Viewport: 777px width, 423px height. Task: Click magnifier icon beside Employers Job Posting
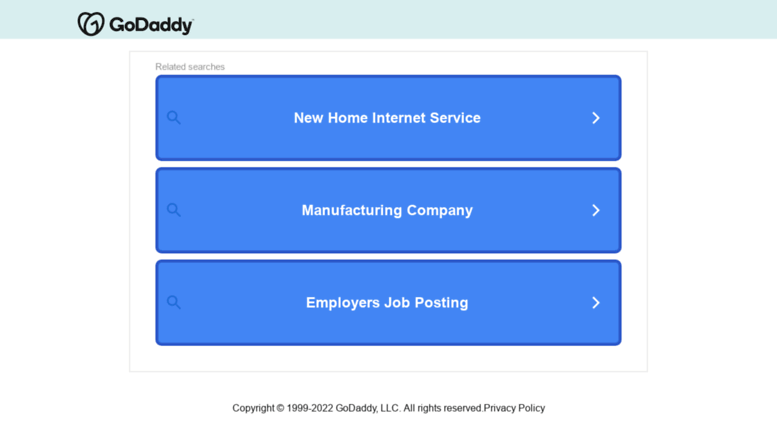[173, 302]
